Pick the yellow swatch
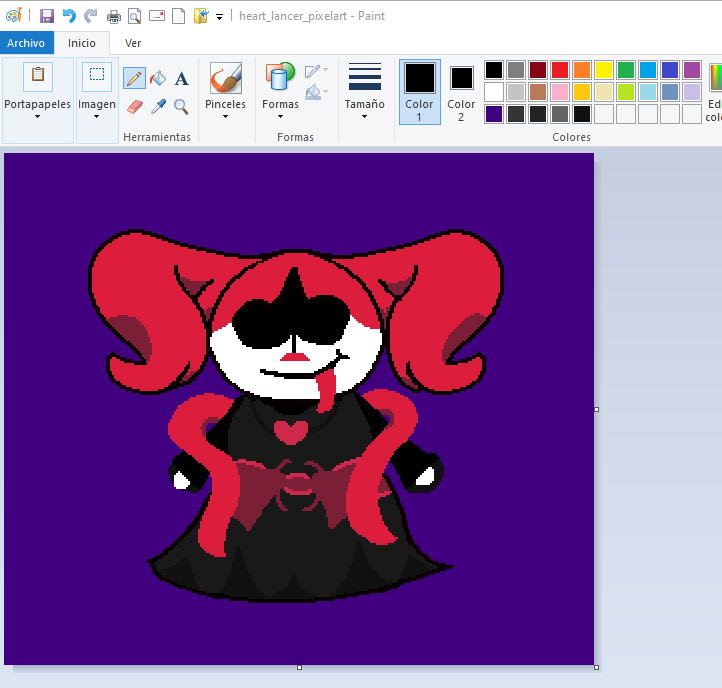This screenshot has height=688, width=722. (604, 70)
